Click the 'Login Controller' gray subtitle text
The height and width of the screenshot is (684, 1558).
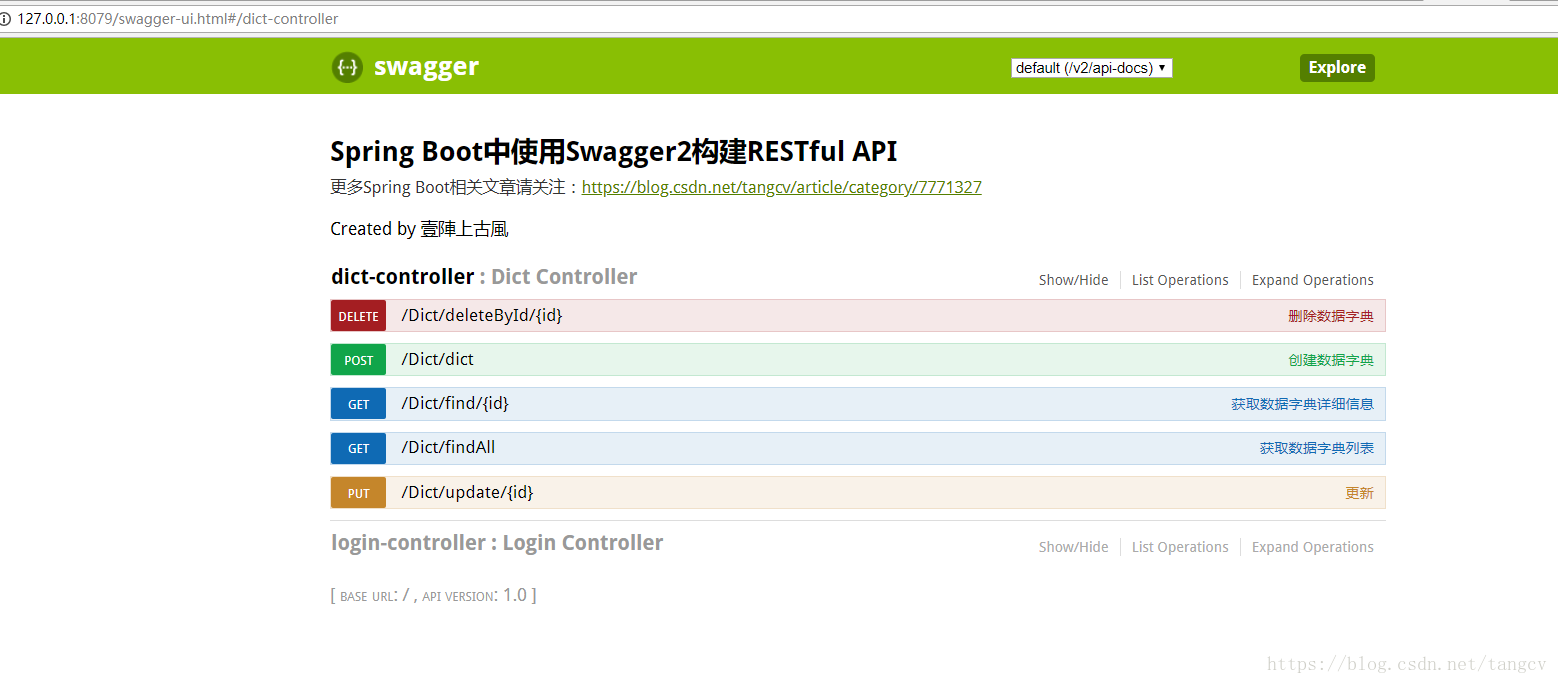coord(583,543)
